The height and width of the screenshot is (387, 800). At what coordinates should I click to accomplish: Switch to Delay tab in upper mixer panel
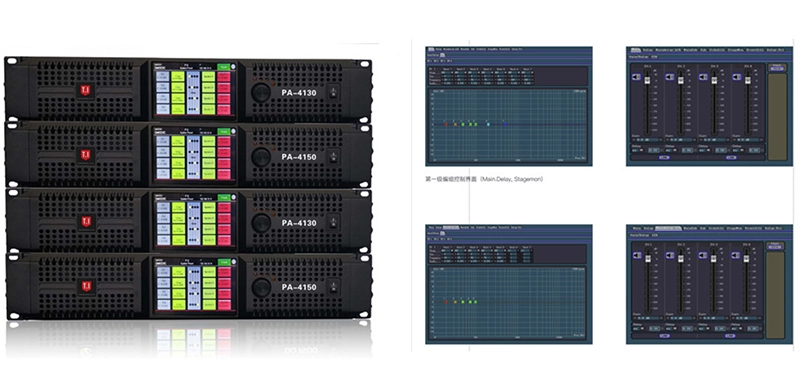click(x=648, y=50)
